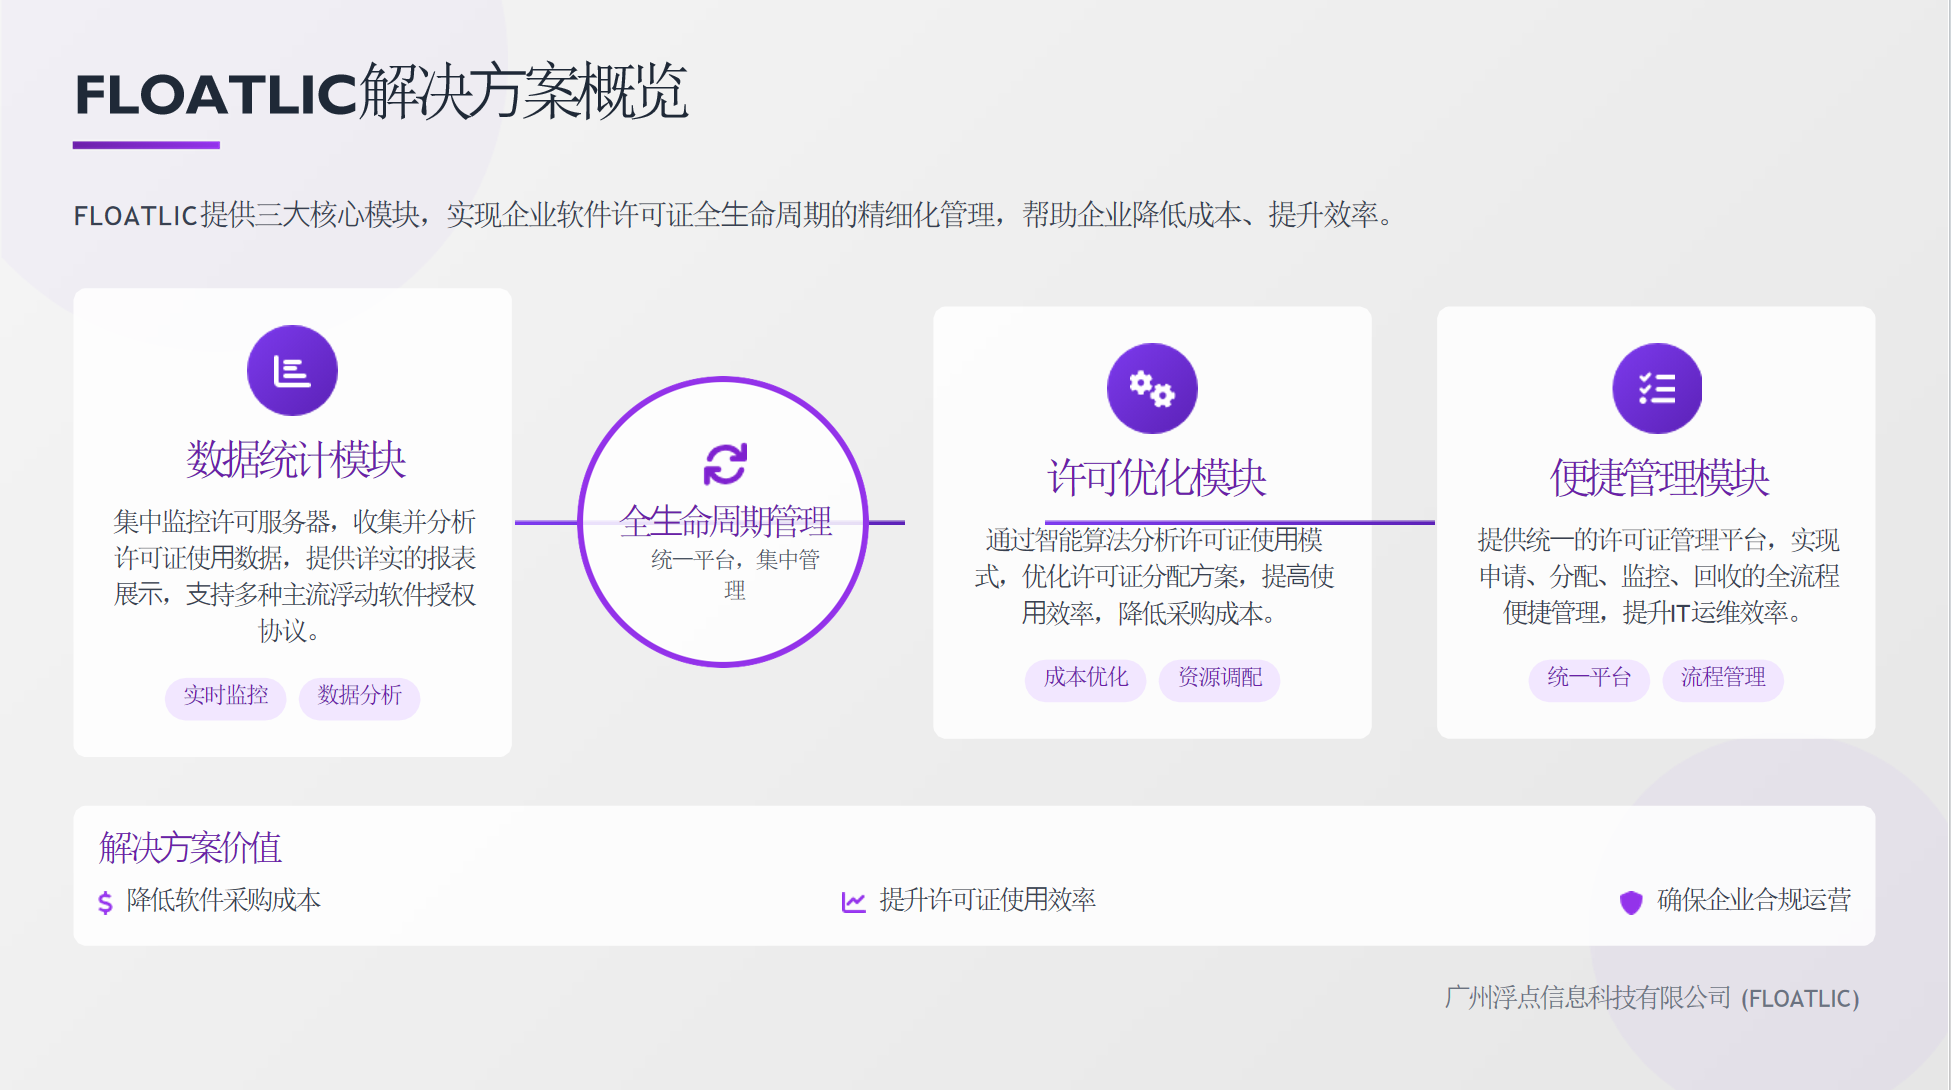
Task: Click the dollar sign icon beside 降低软件采购成本
Action: point(105,903)
